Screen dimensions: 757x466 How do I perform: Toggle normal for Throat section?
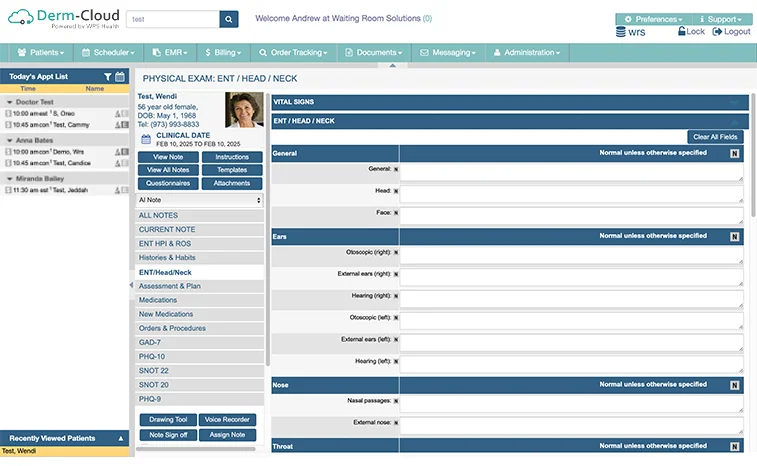(734, 447)
